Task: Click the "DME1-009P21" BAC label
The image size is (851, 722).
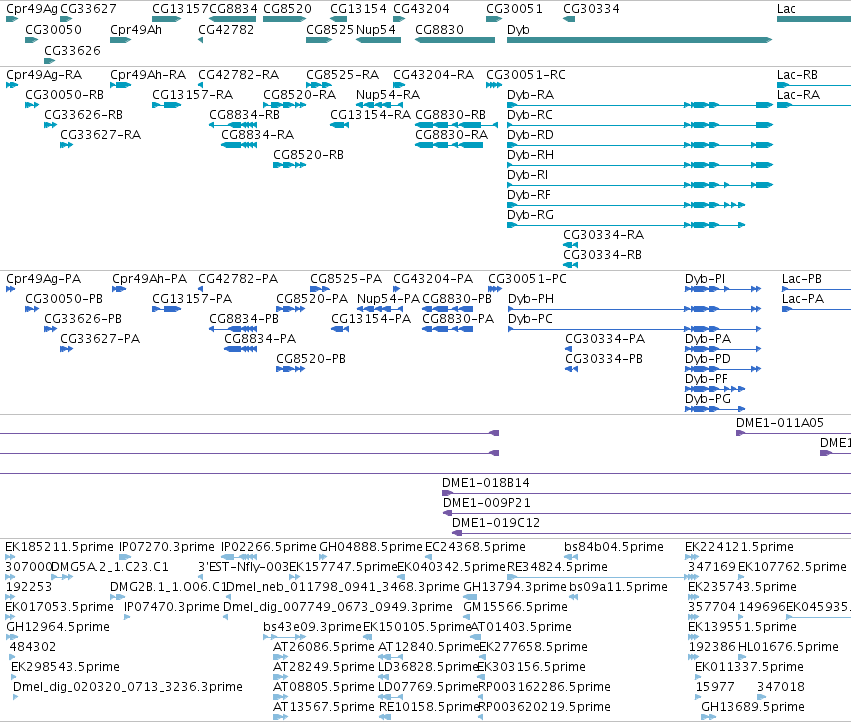Action: tap(487, 503)
